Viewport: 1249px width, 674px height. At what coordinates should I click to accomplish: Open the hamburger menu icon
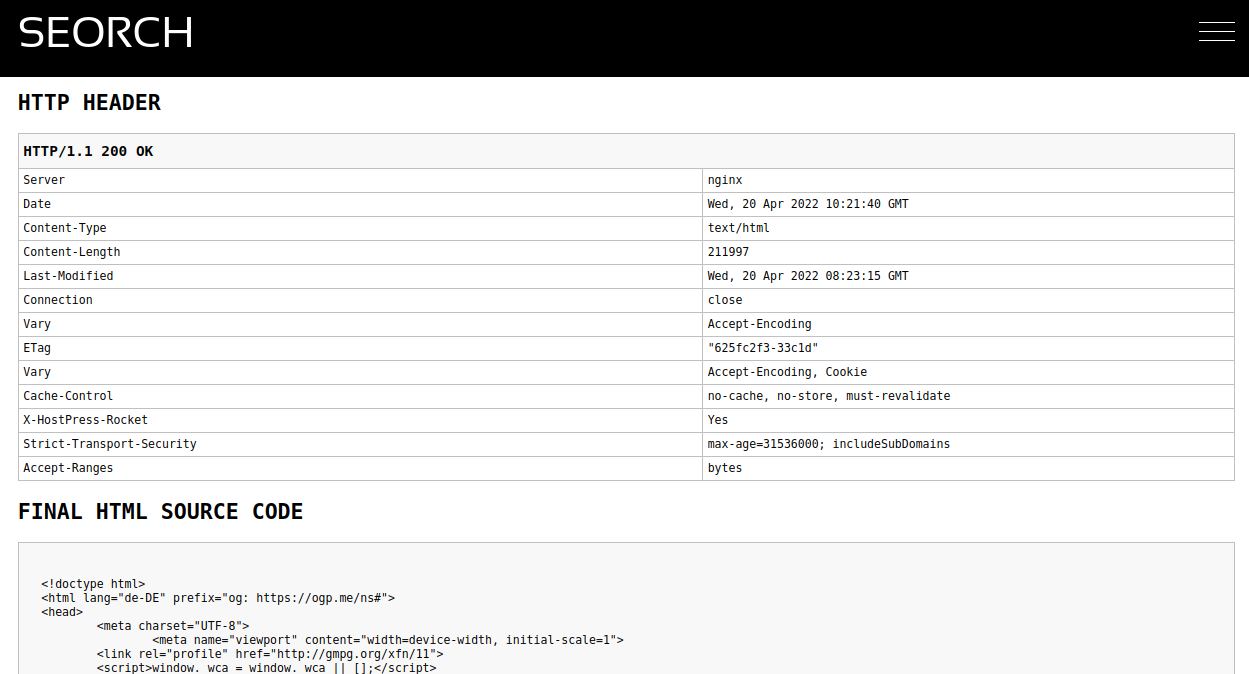[x=1216, y=32]
